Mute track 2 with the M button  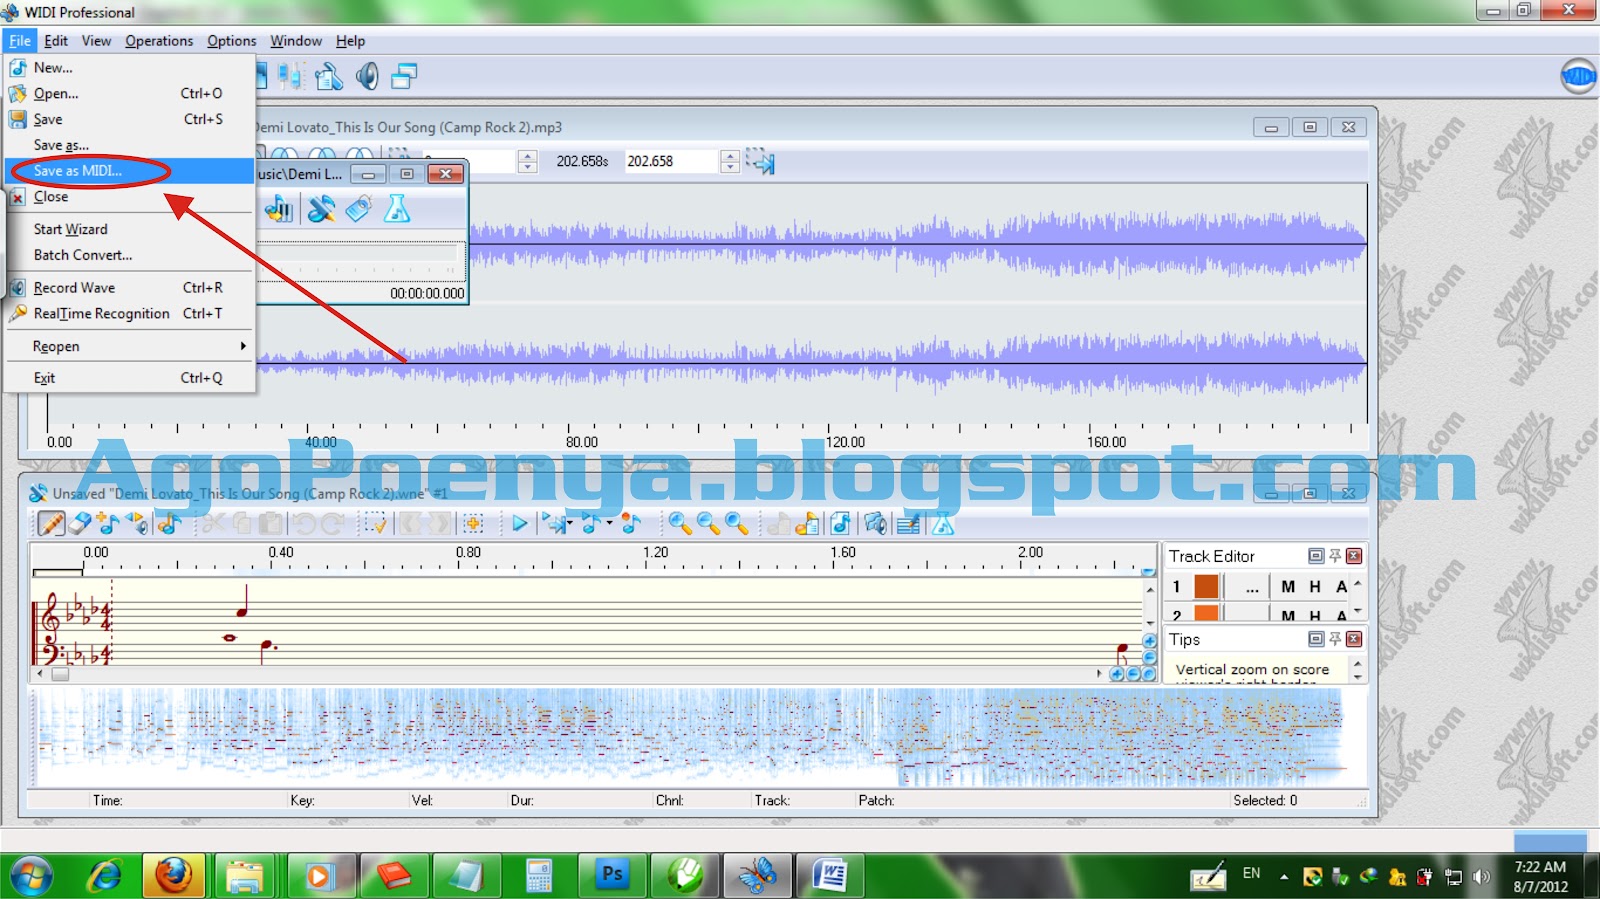(1288, 615)
